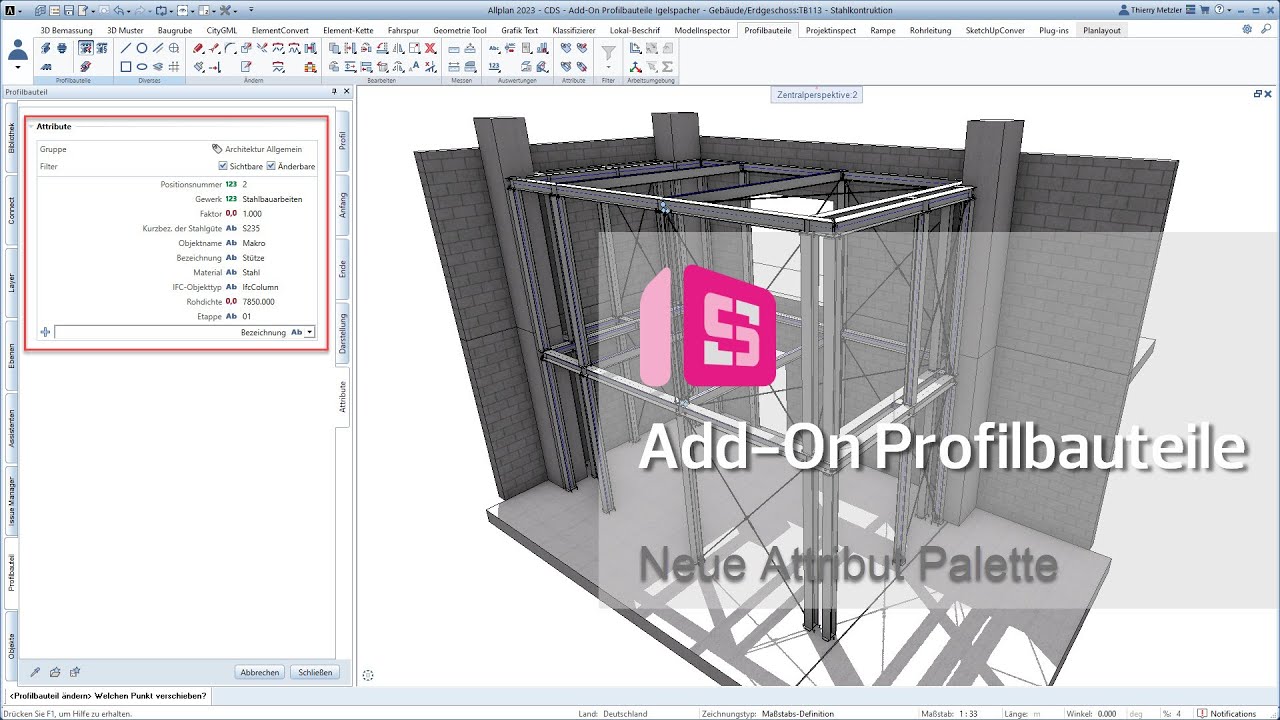This screenshot has width=1280, height=720.
Task: Click the IFC-Objekttyp value IfcColumn
Action: (x=260, y=287)
